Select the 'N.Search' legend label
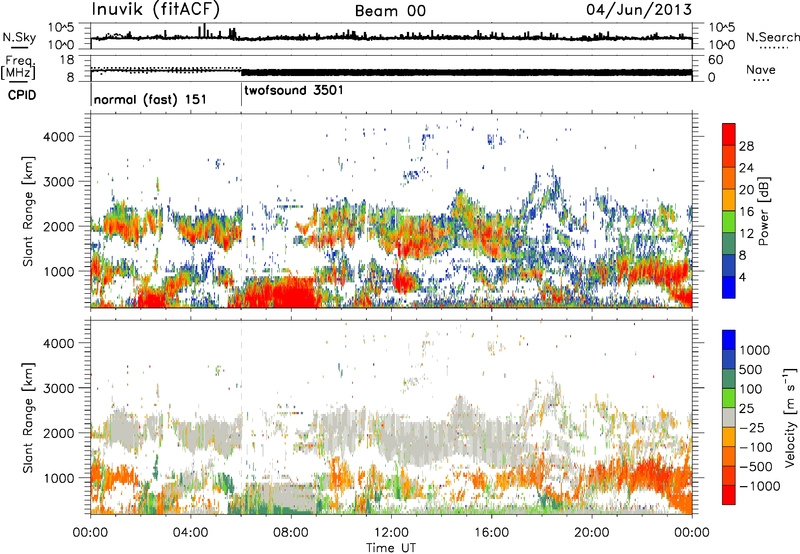The image size is (800, 554). pos(772,37)
